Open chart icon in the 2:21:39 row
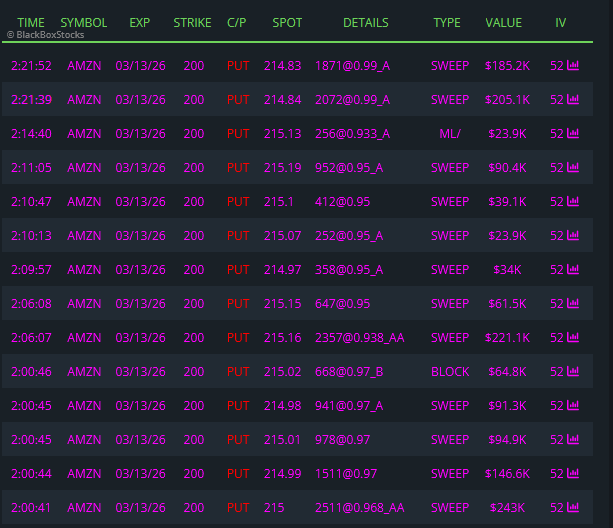 pyautogui.click(x=573, y=99)
